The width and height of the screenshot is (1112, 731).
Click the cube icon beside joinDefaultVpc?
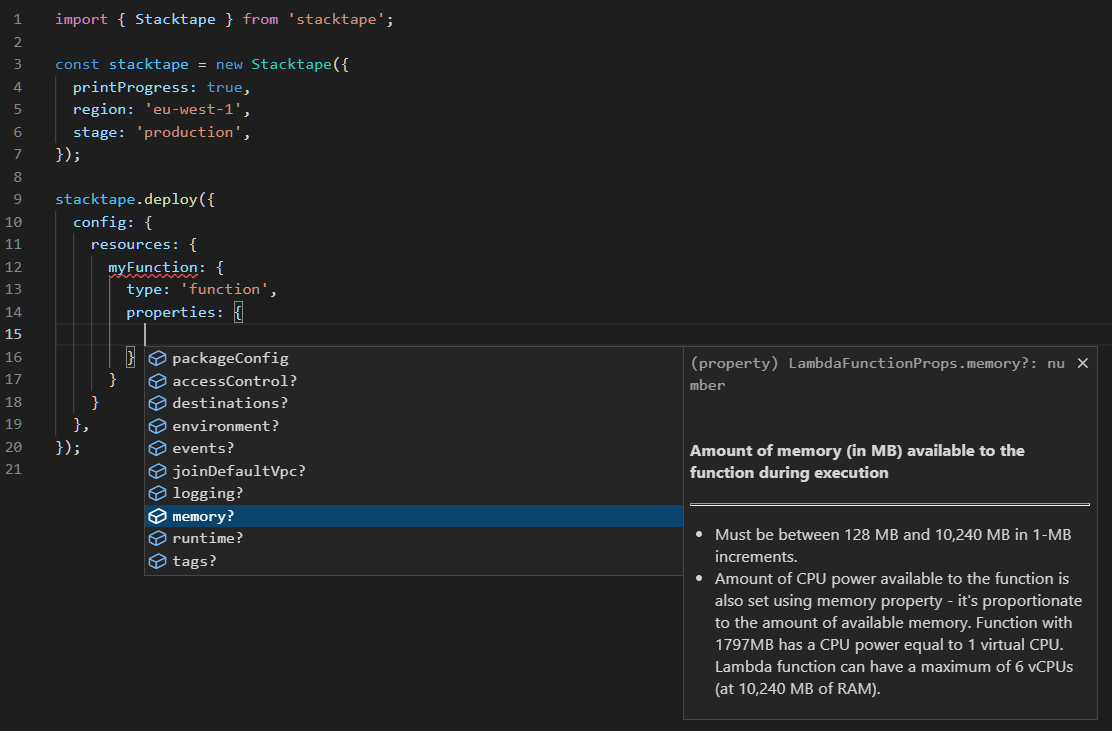[157, 471]
